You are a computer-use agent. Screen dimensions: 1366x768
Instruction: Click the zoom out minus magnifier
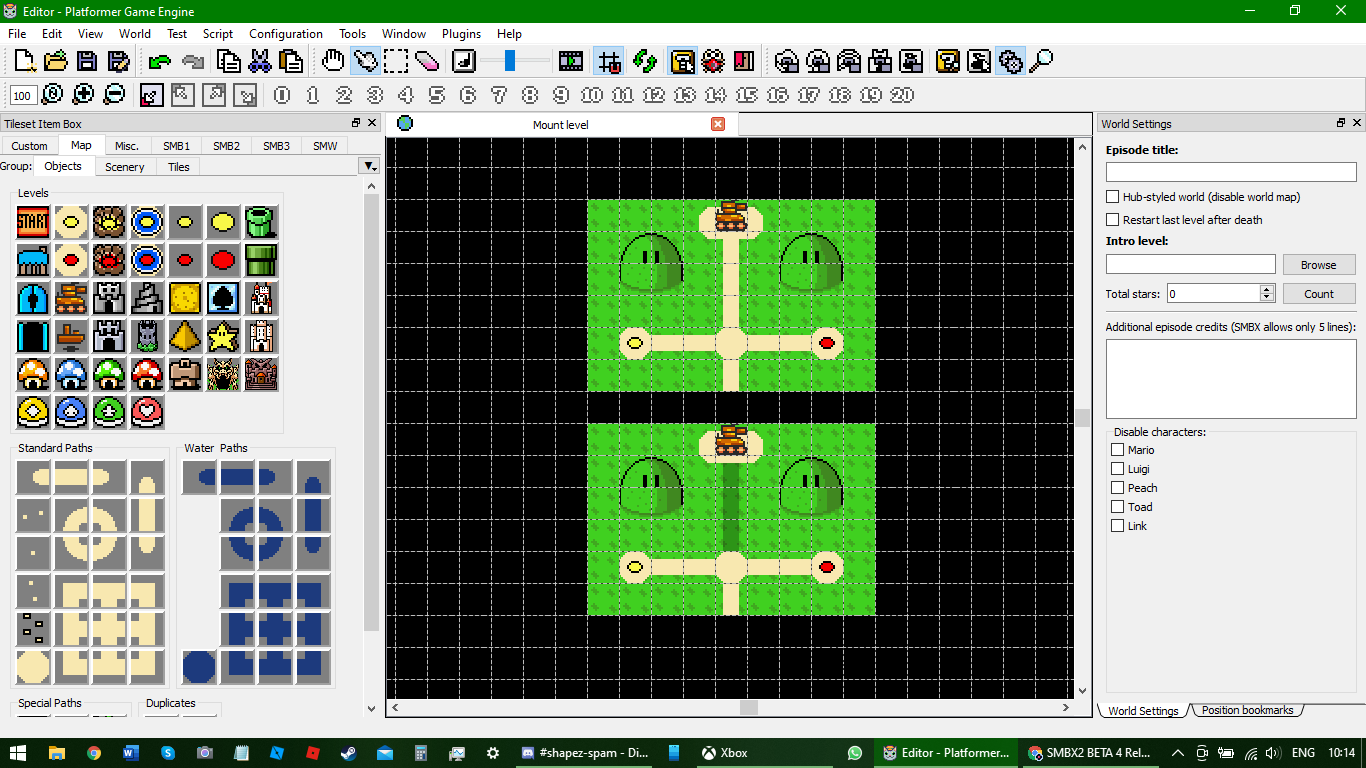(x=114, y=94)
